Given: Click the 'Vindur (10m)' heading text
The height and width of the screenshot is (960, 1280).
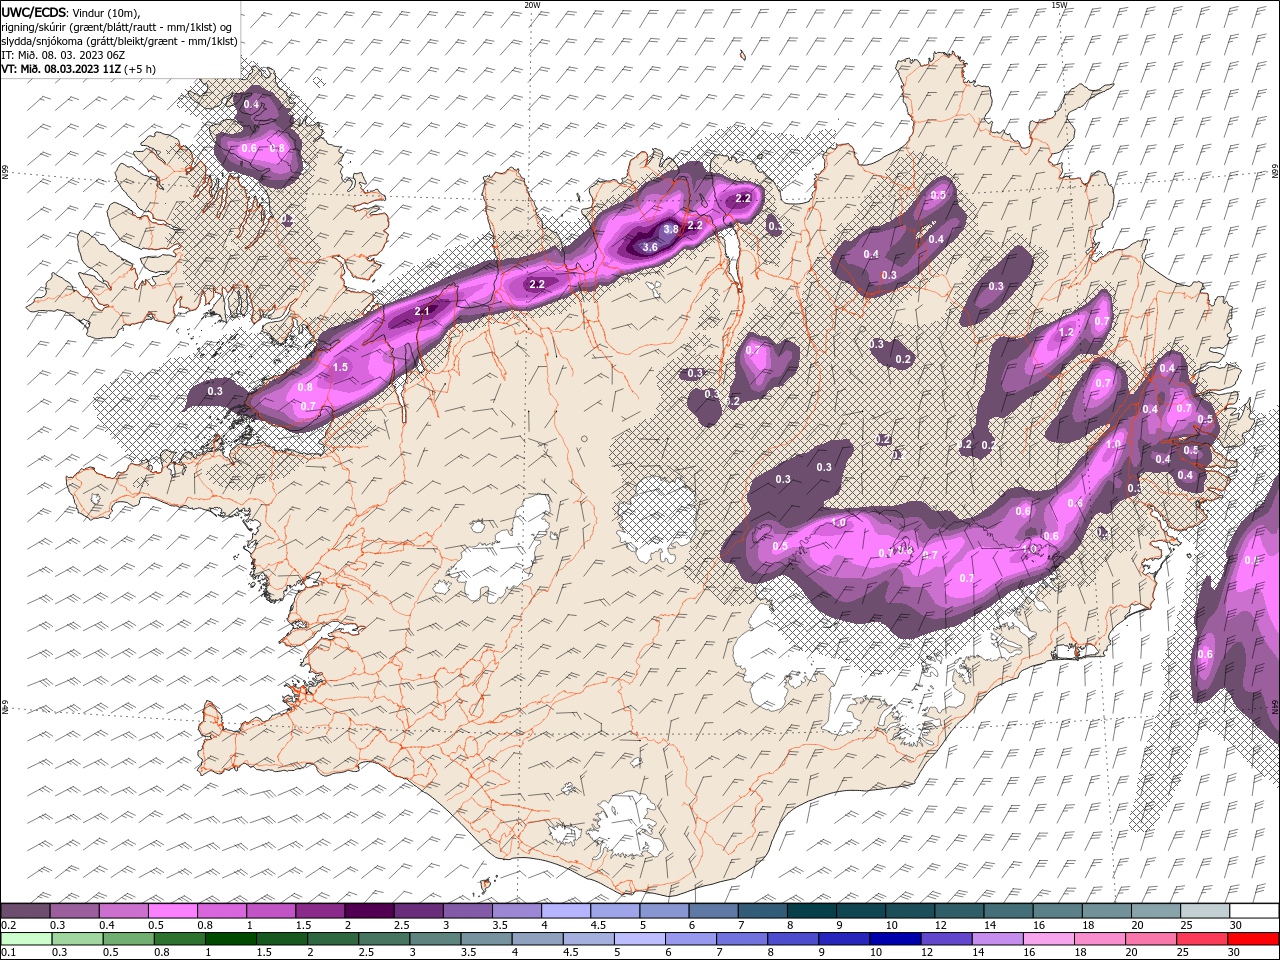Looking at the screenshot, I should pyautogui.click(x=107, y=12).
